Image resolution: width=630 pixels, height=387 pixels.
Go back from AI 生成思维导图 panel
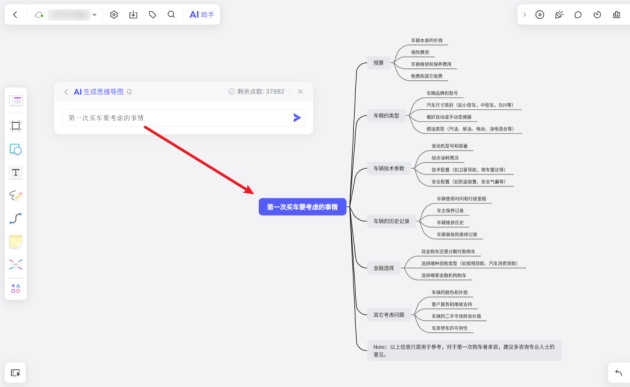66,92
